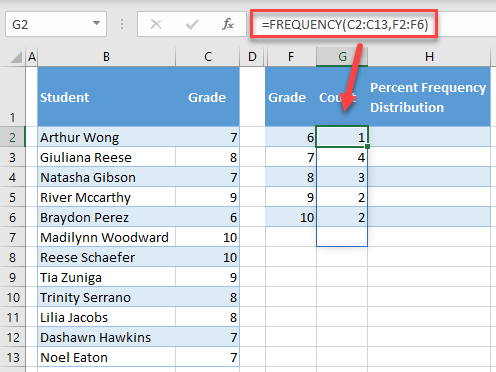Click River Mccarthy's grade value 9
Screen dimensions: 496x372
(x=208, y=197)
